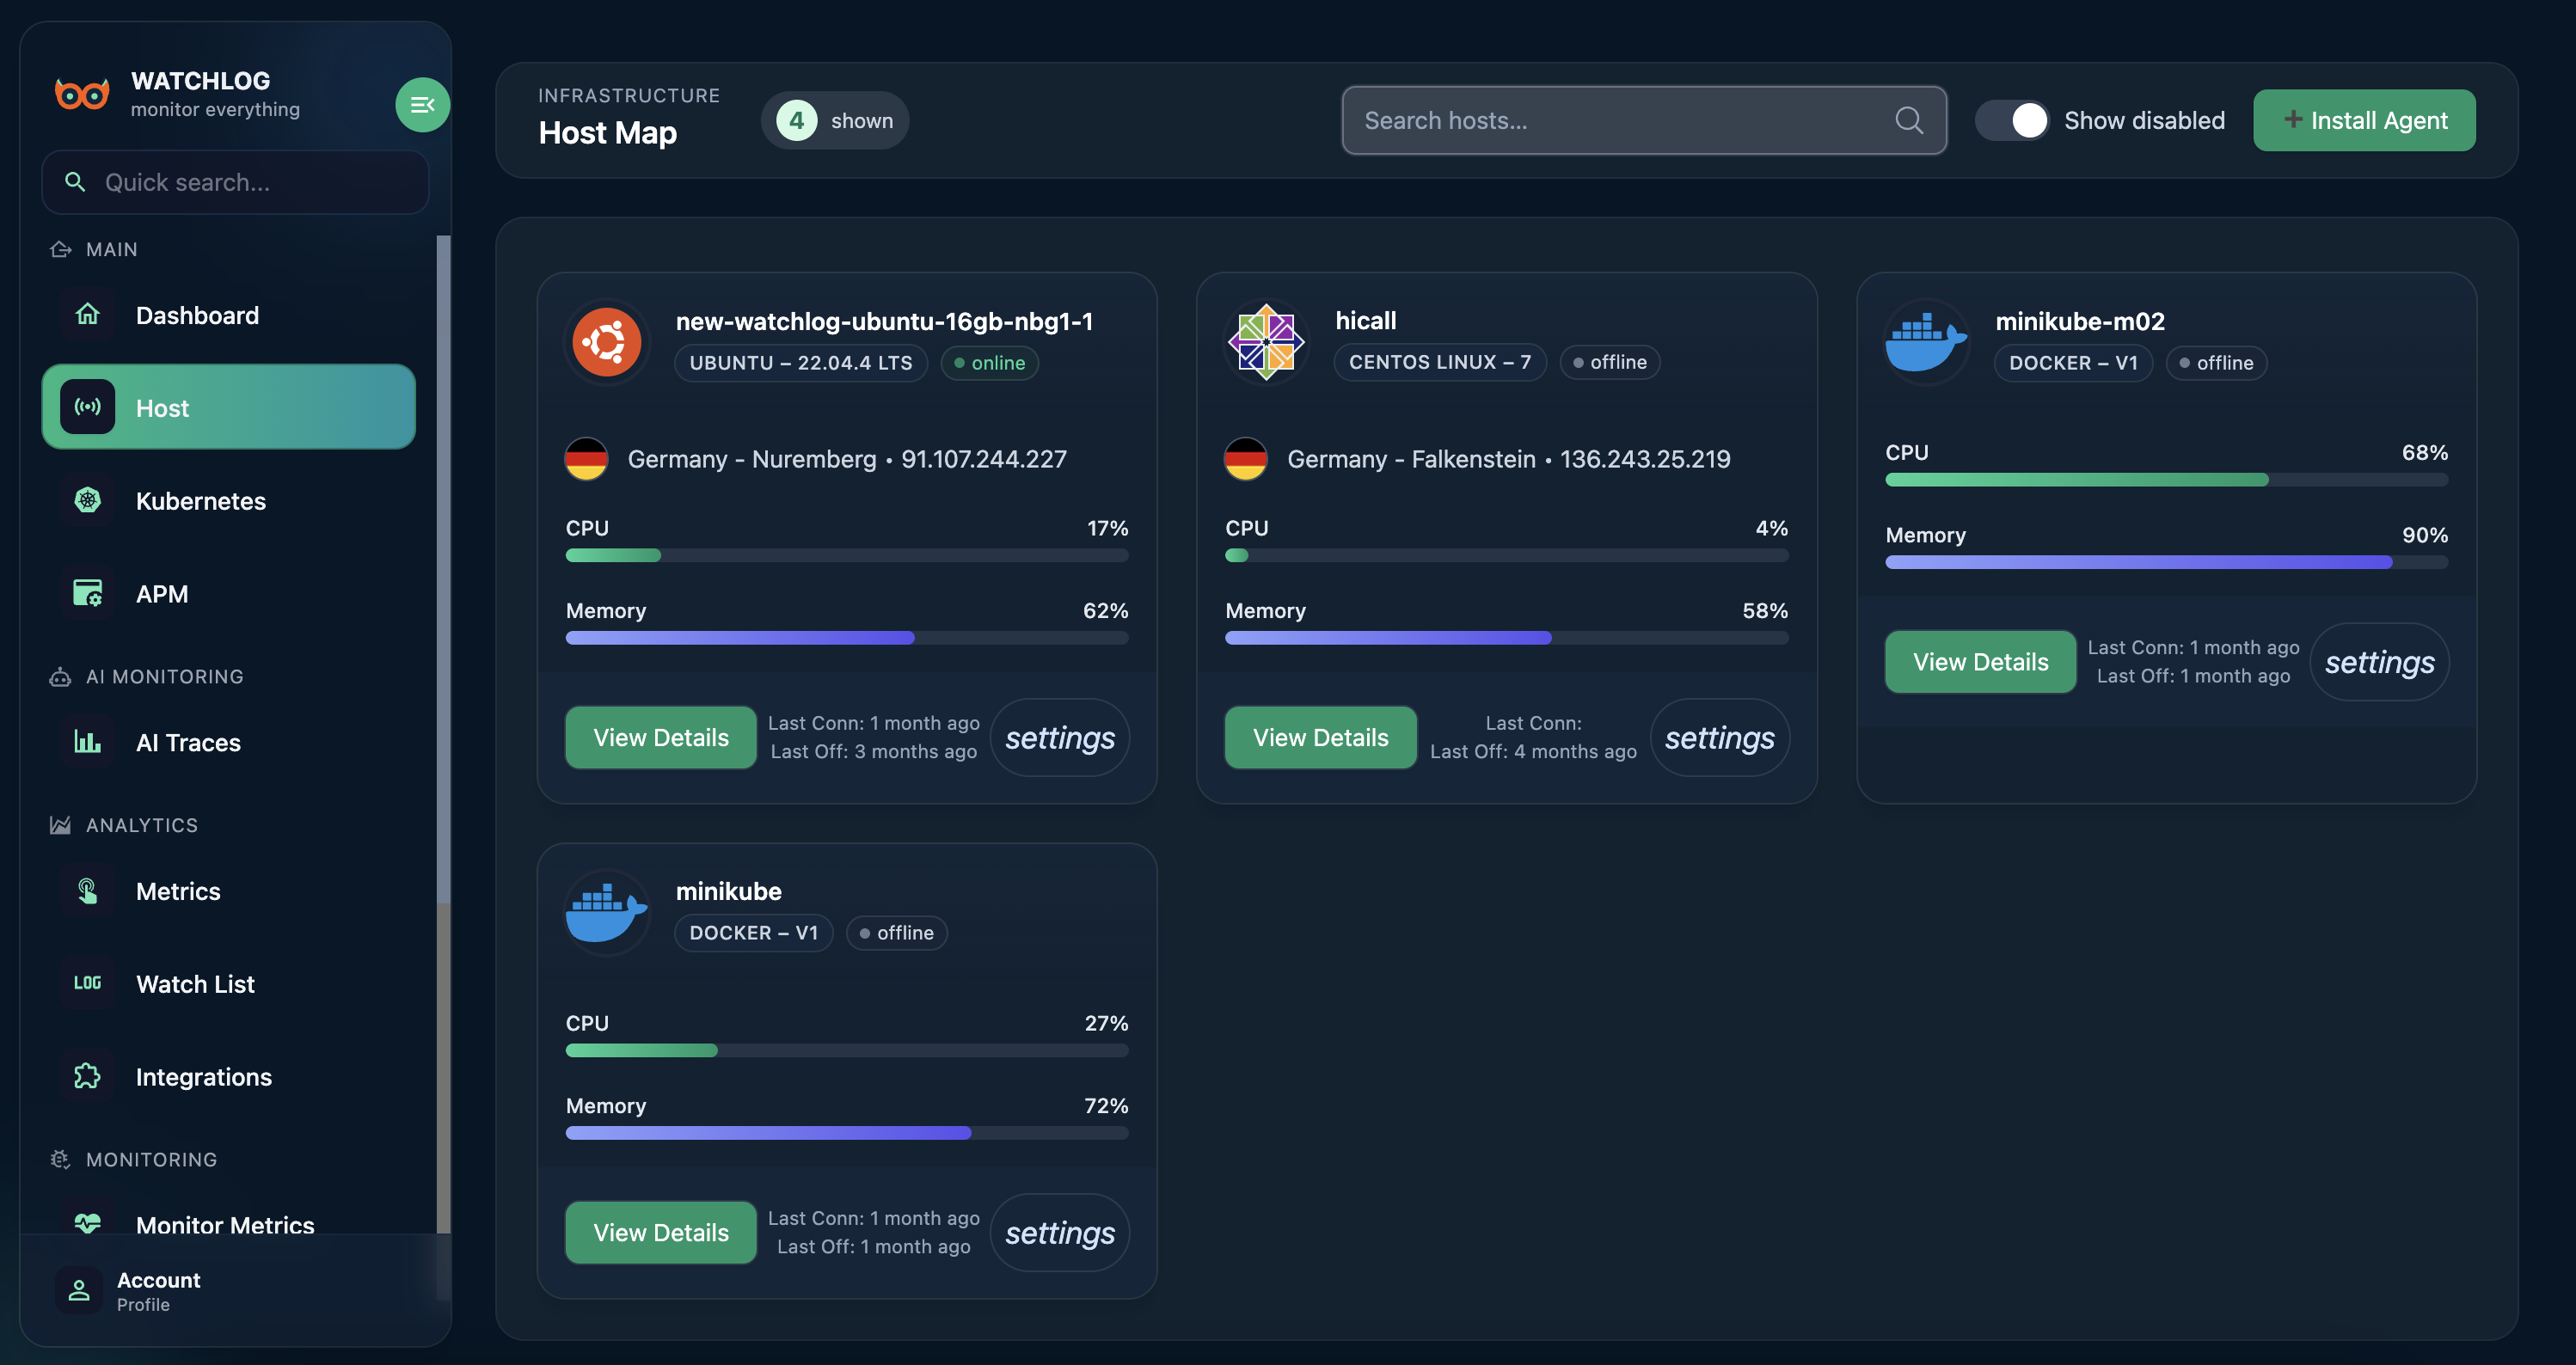Click the offline badge on minikube-m02

2216,363
